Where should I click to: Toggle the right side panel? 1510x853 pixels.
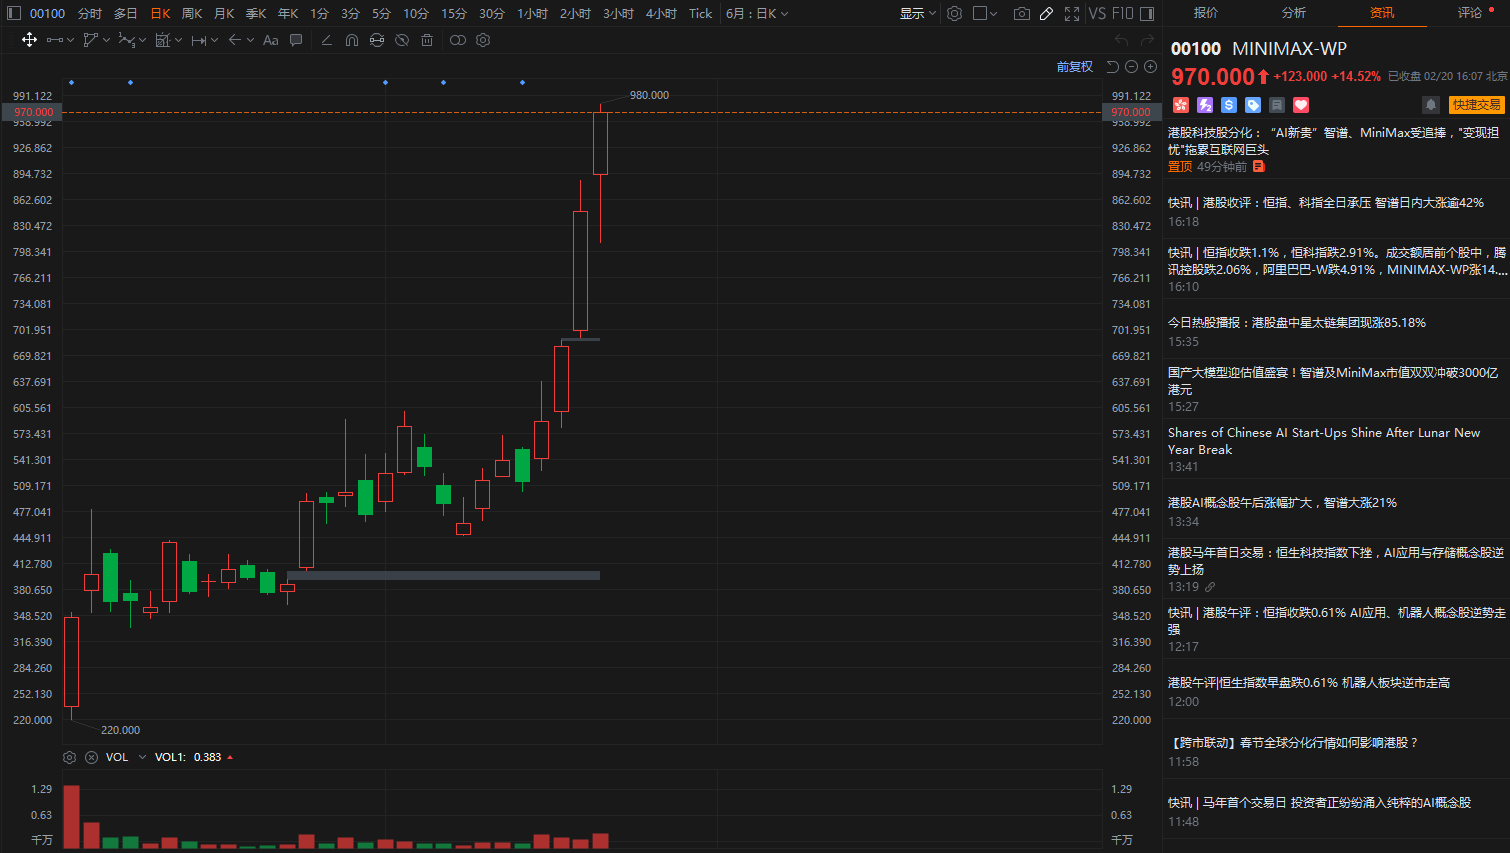[1147, 13]
